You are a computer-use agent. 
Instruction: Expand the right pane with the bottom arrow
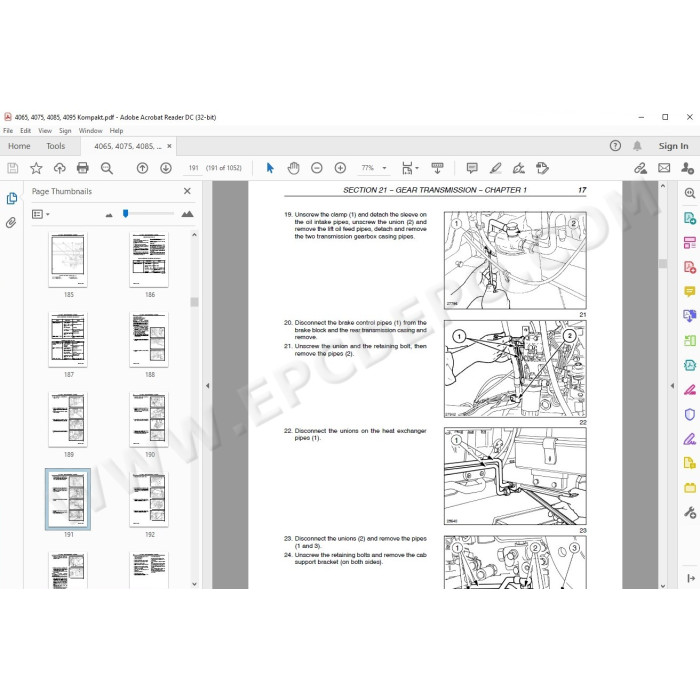[x=691, y=578]
